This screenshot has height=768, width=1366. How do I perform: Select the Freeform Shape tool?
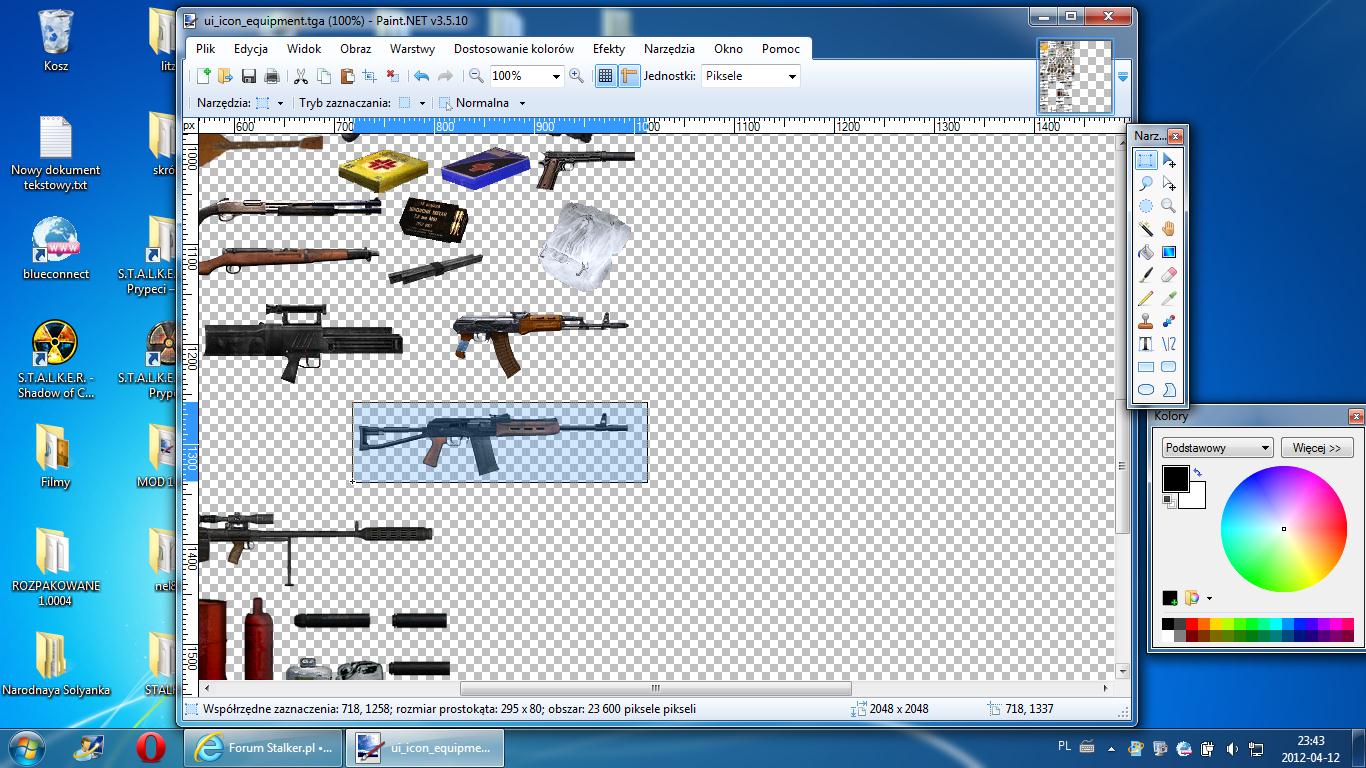1169,390
